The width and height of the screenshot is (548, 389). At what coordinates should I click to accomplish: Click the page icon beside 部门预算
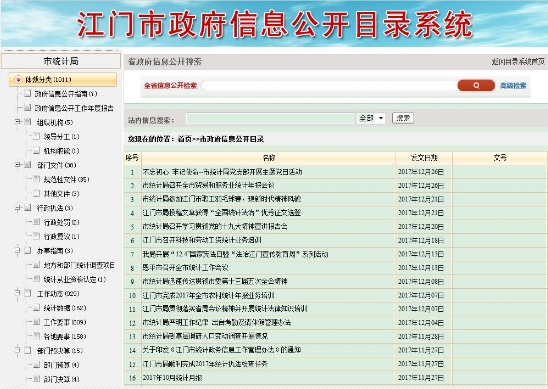[36, 365]
